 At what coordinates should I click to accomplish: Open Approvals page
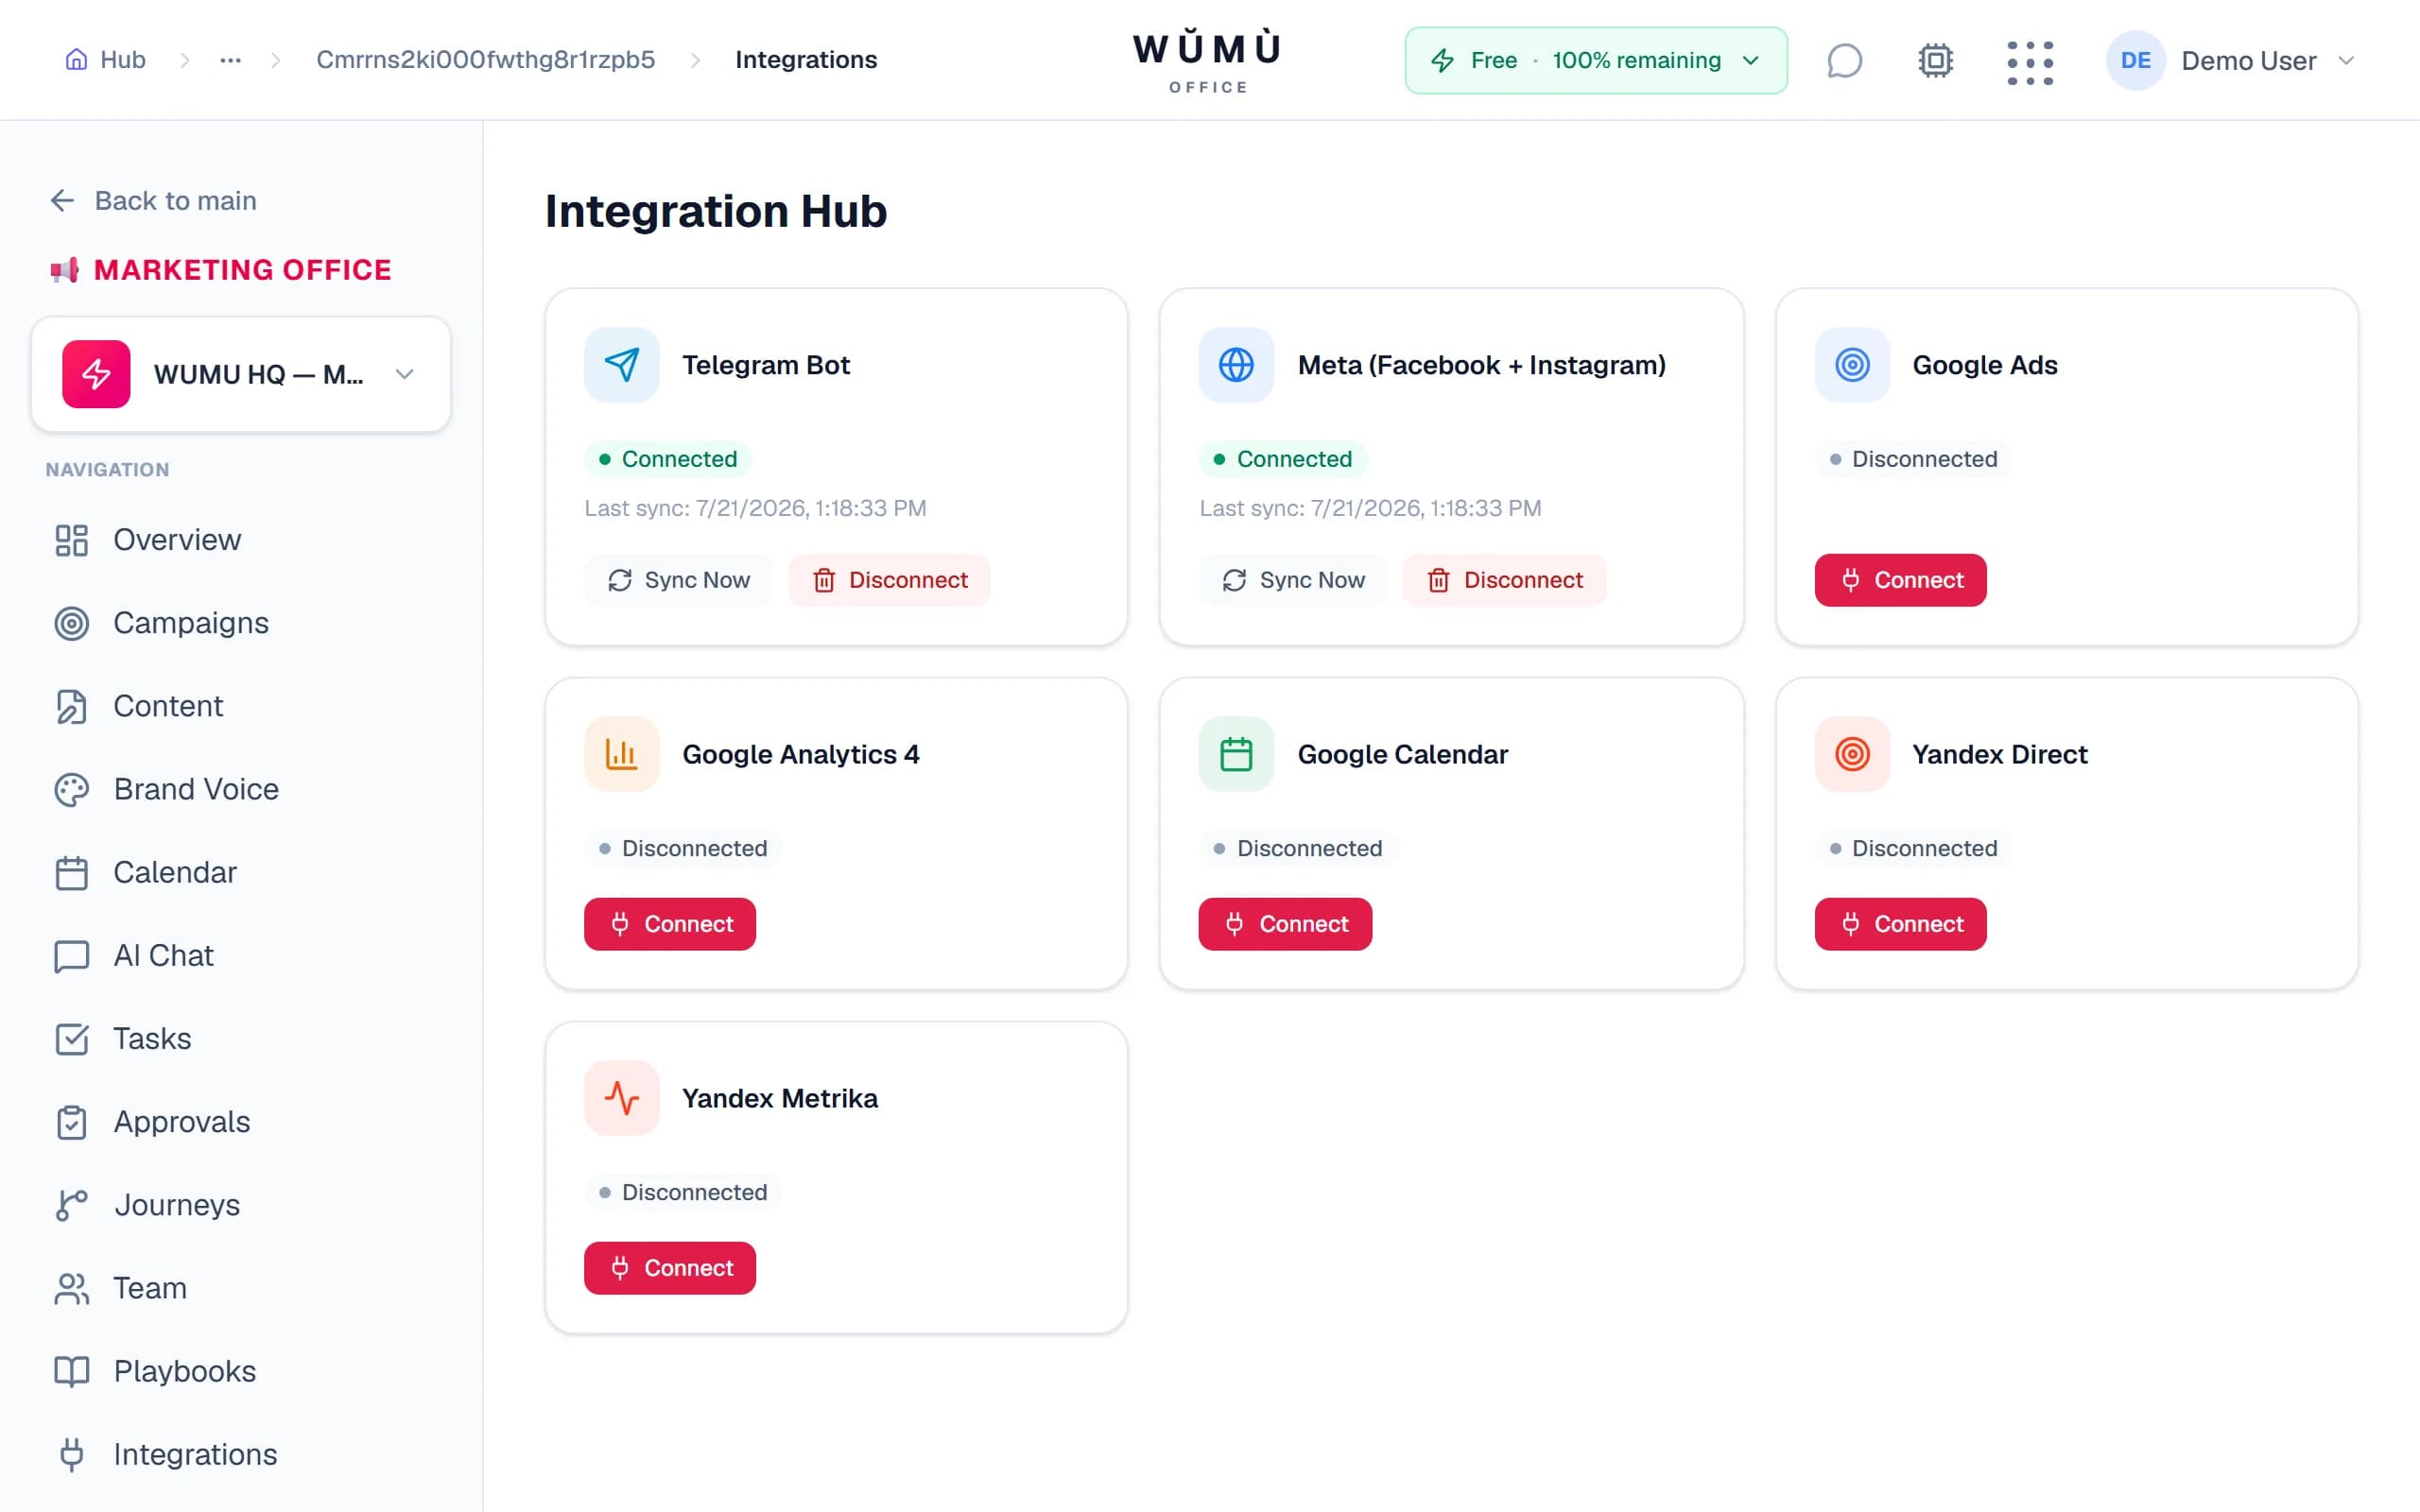tap(241, 1122)
